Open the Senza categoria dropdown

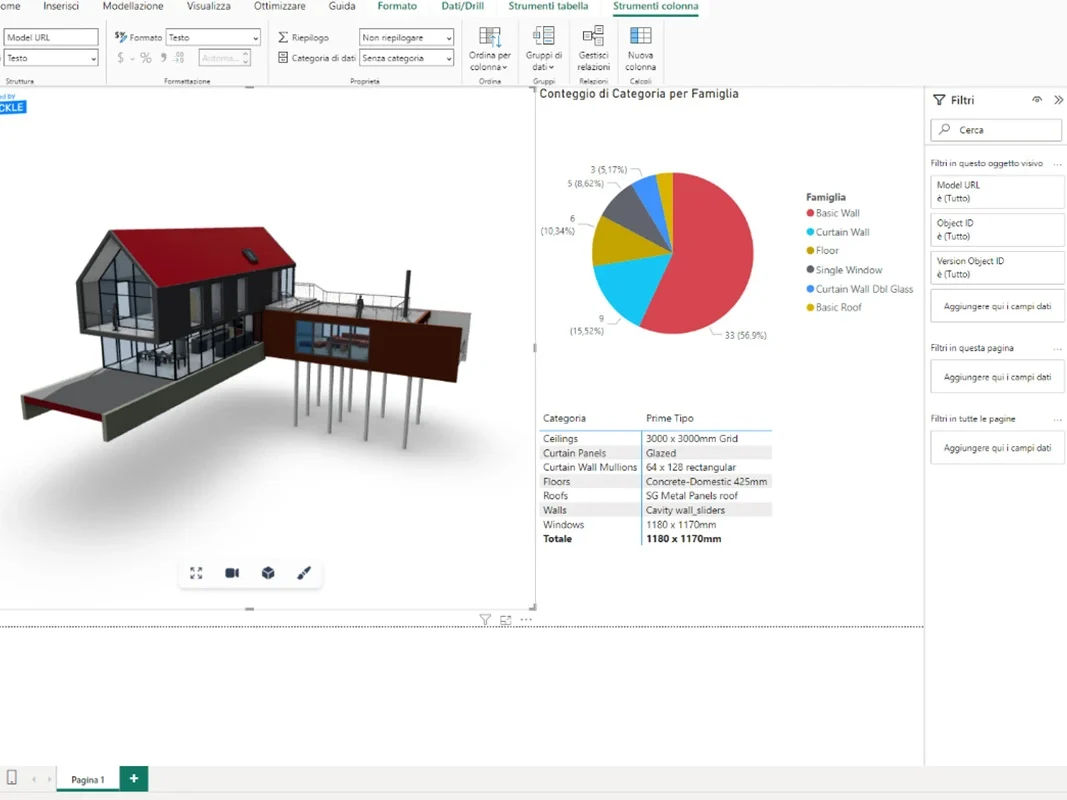(x=406, y=59)
